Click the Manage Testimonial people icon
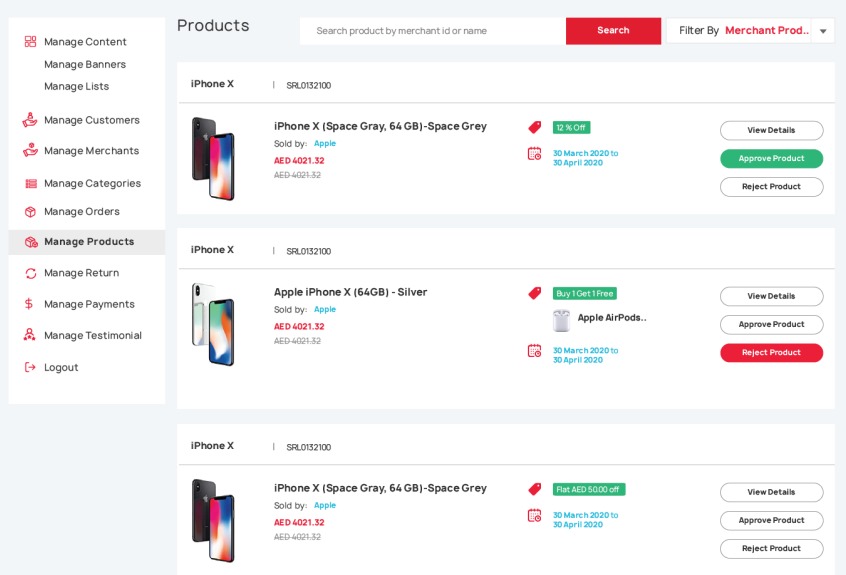Viewport: 846px width, 575px height. 30,335
